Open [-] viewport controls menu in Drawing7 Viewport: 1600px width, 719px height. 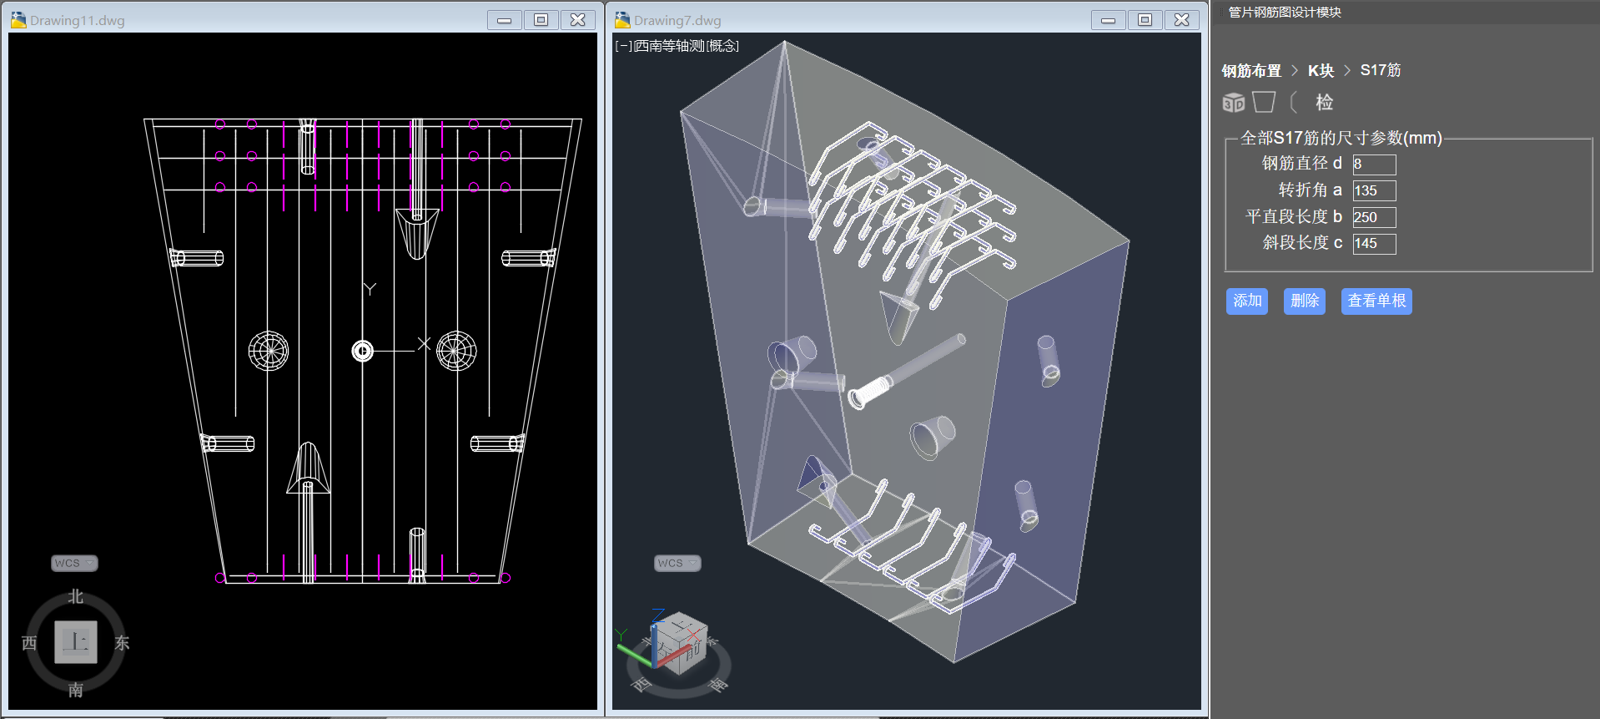(623, 46)
